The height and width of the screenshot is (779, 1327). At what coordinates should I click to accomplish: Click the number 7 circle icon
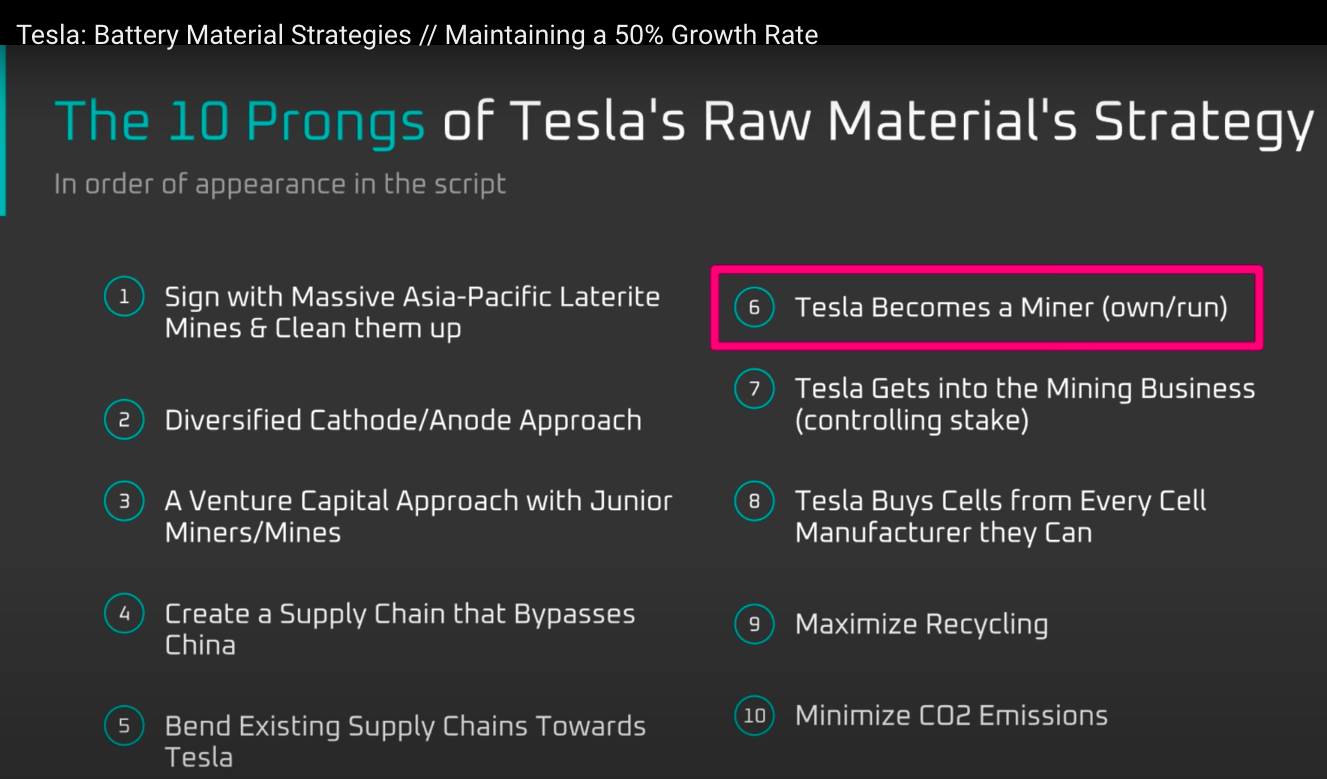tap(754, 388)
